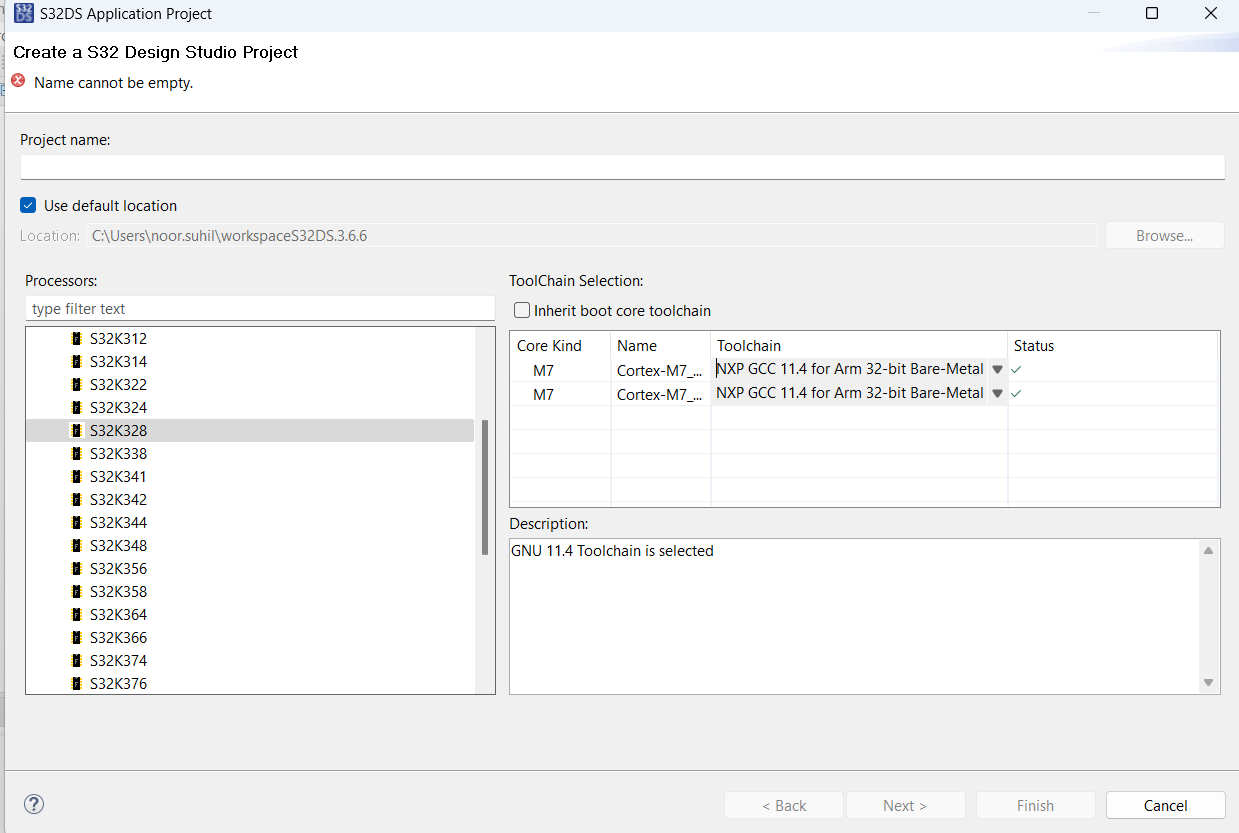Click the disabled Finish button
The width and height of the screenshot is (1239, 833).
(x=1035, y=805)
